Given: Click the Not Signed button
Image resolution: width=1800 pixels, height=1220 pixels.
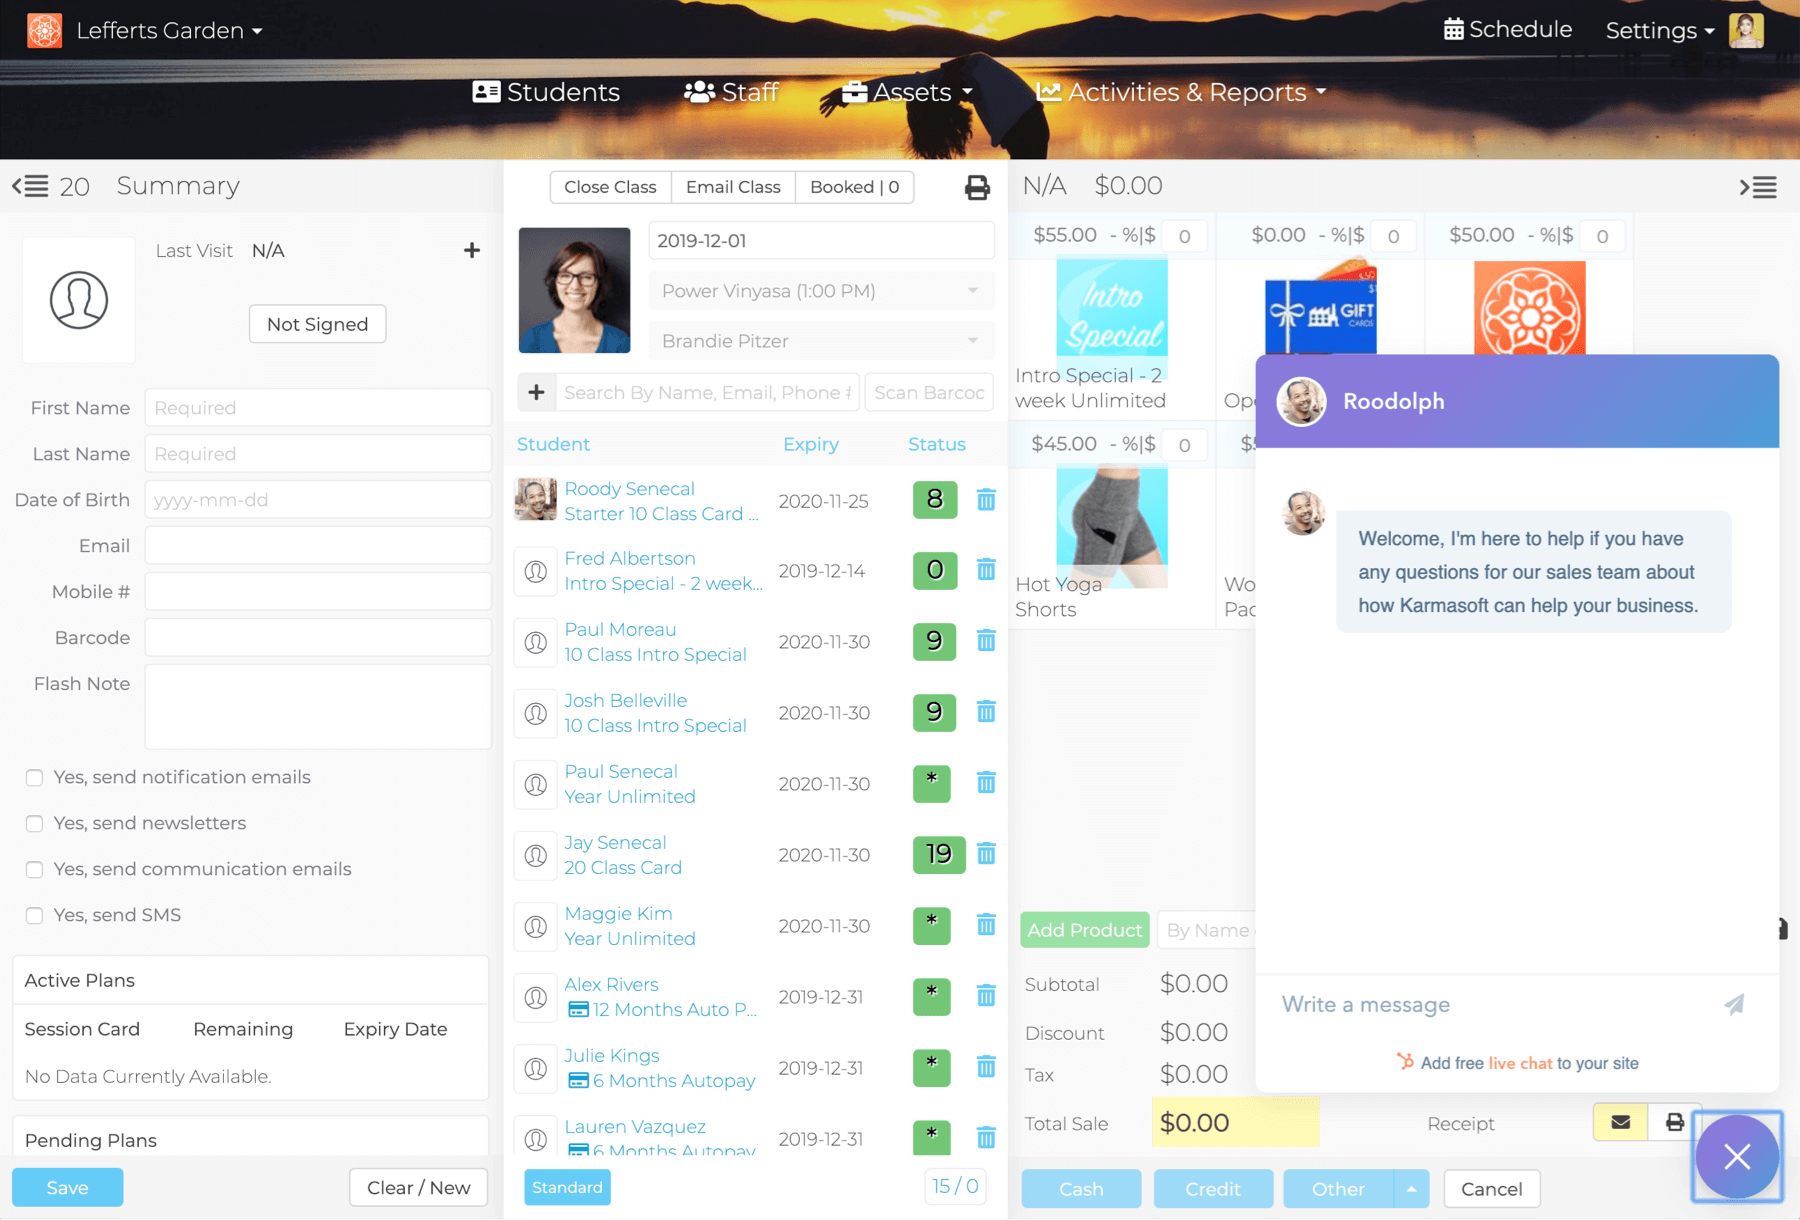Looking at the screenshot, I should coord(317,324).
